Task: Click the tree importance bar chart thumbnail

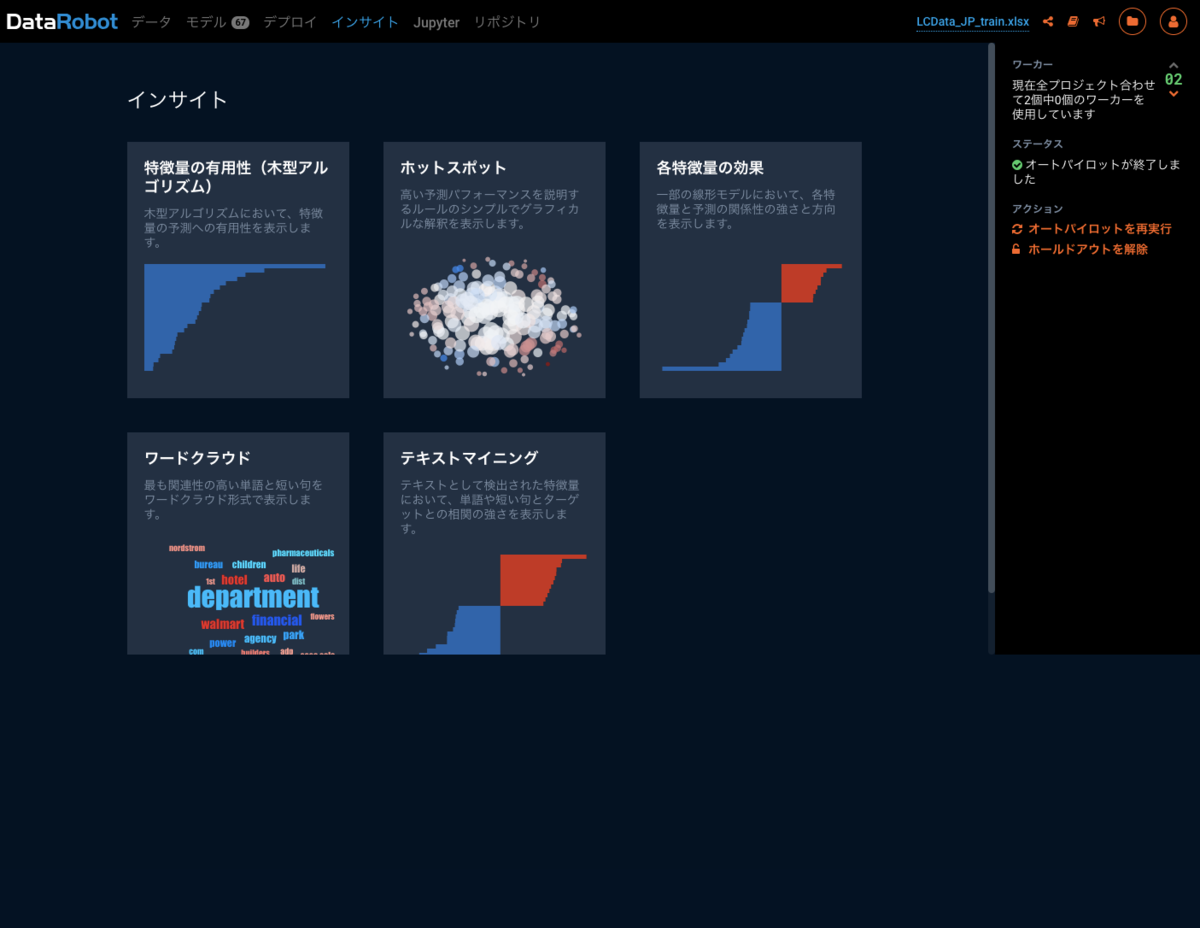Action: [x=235, y=317]
